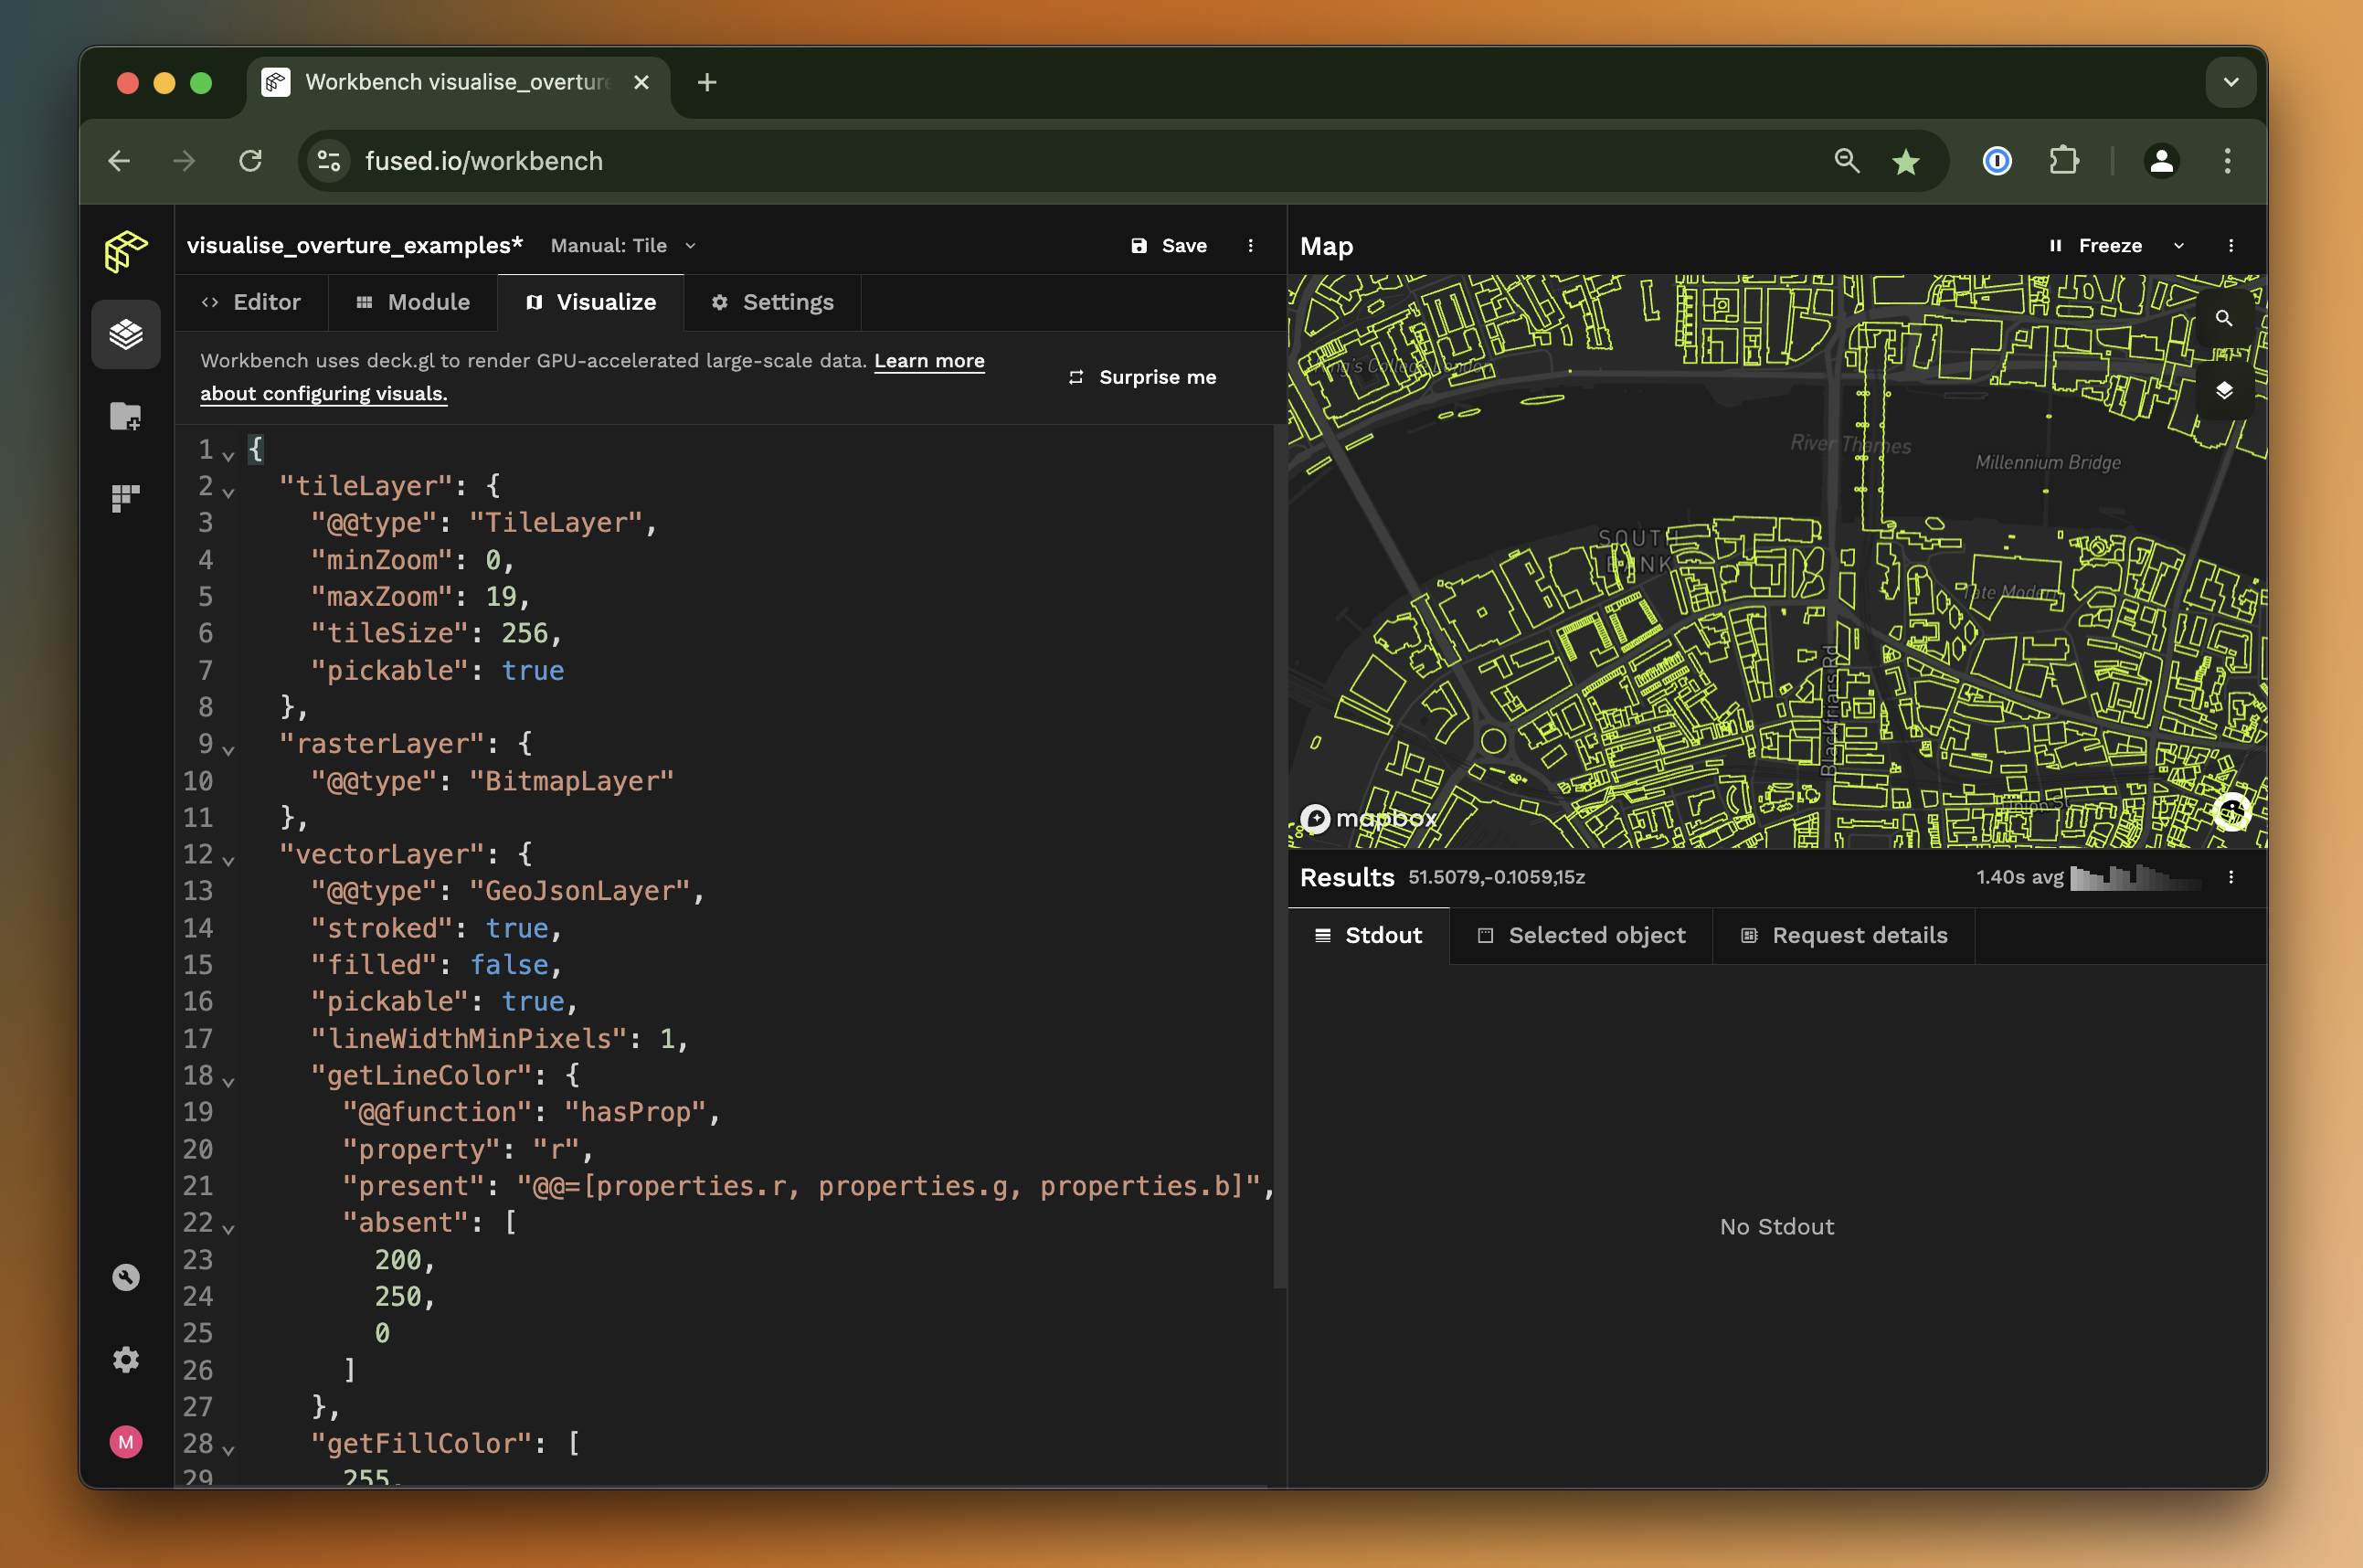Viewport: 2363px width, 1568px height.
Task: Open the map layers icon
Action: pos(2223,390)
